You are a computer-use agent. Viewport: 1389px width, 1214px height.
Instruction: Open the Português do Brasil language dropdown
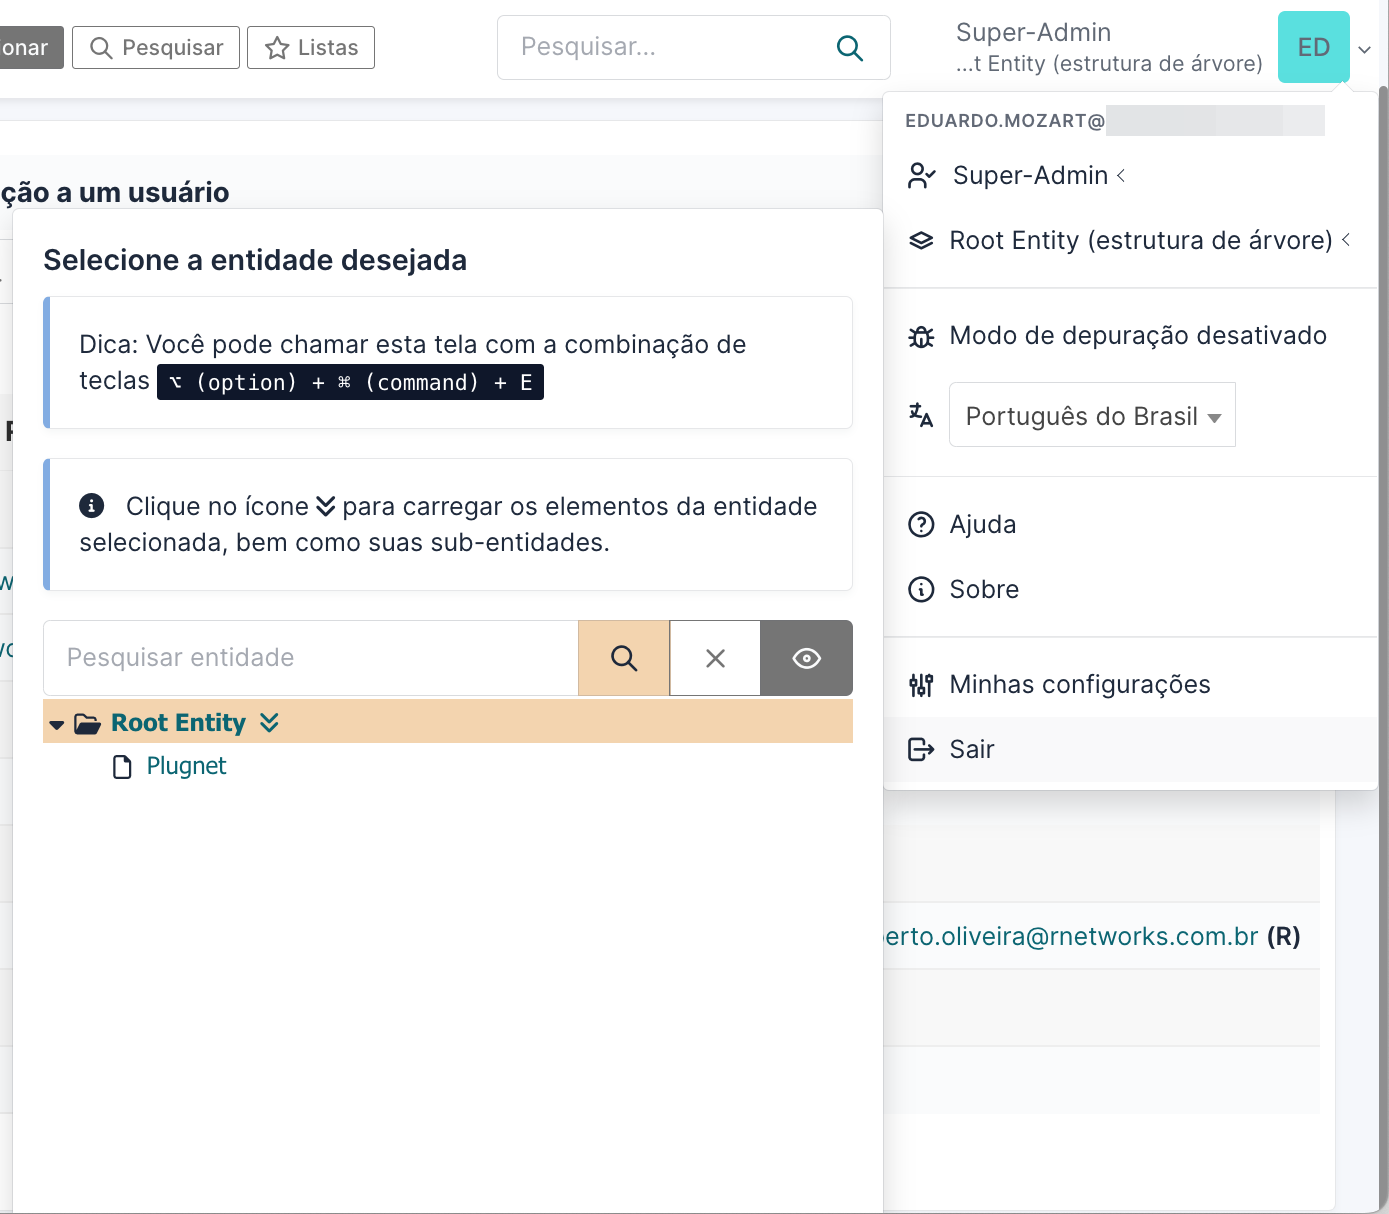click(1092, 415)
